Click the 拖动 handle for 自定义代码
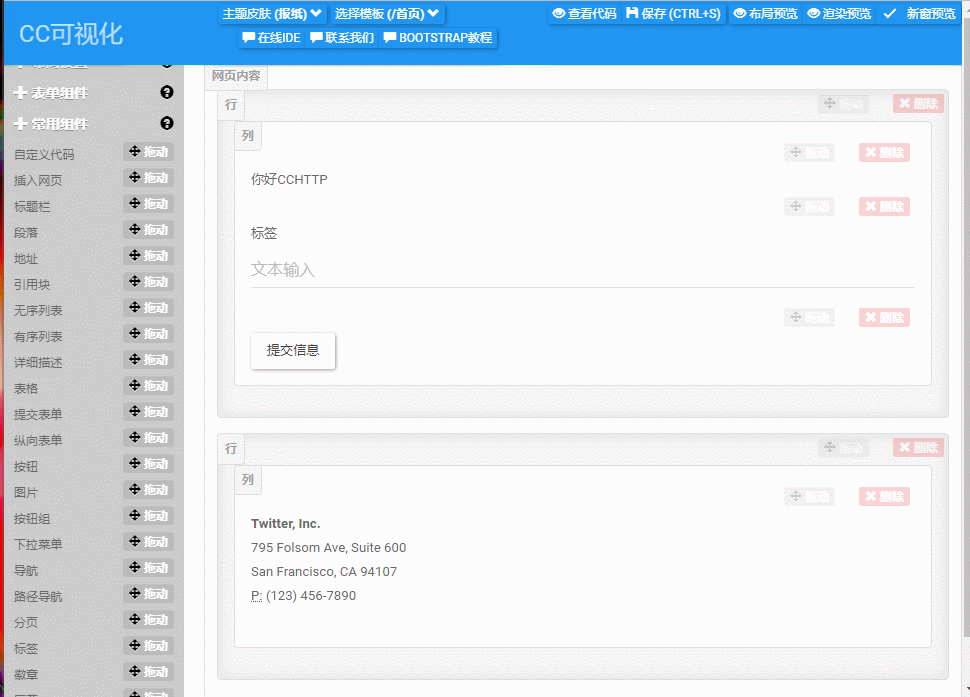Image resolution: width=970 pixels, height=697 pixels. (148, 152)
